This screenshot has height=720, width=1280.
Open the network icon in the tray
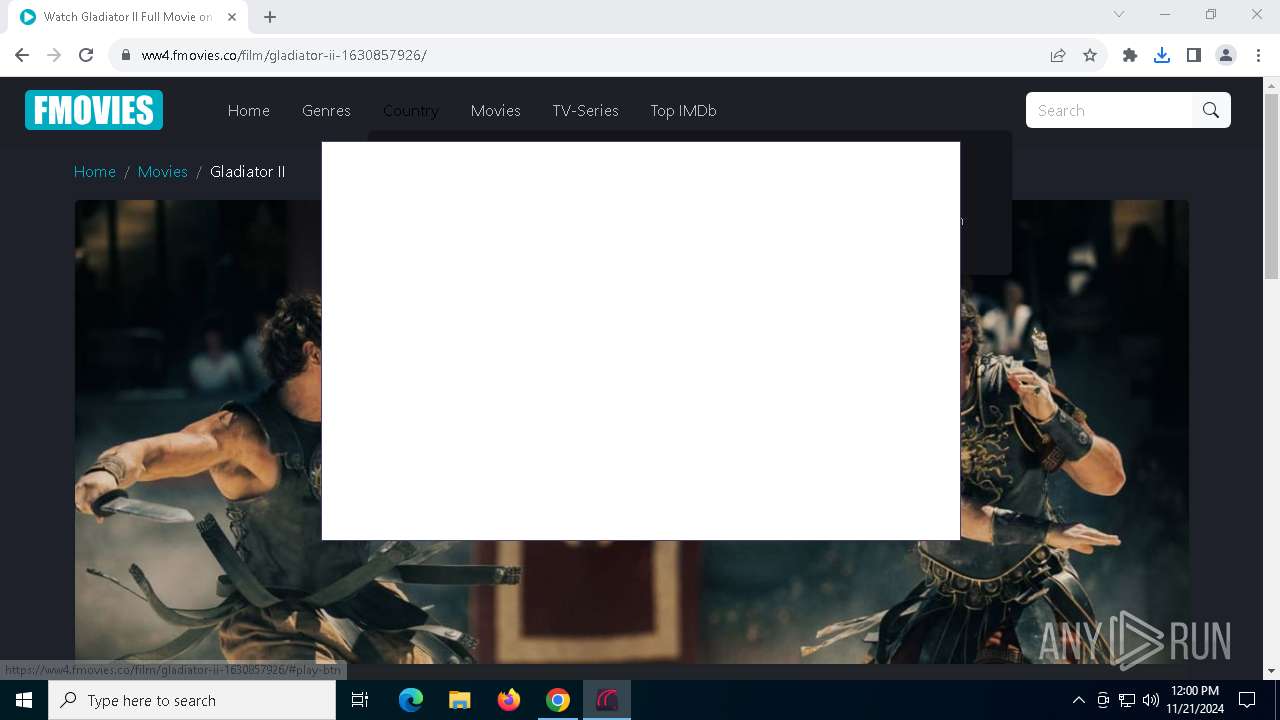pyautogui.click(x=1127, y=700)
